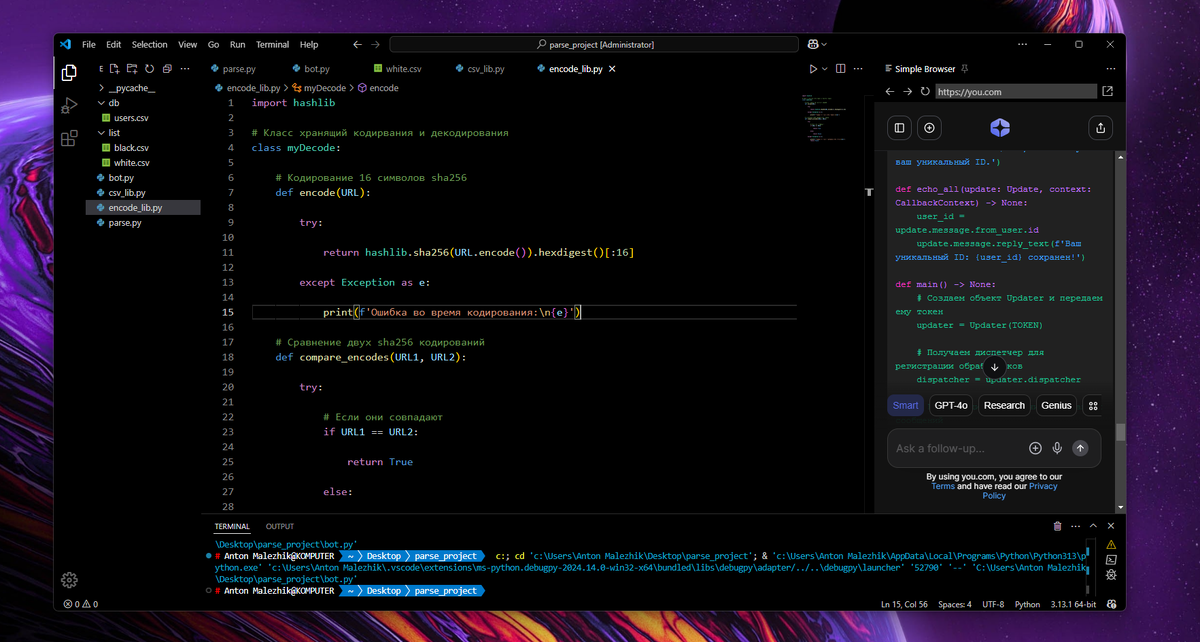Click the errors and warnings status indicator
The width and height of the screenshot is (1200, 642).
(x=82, y=604)
